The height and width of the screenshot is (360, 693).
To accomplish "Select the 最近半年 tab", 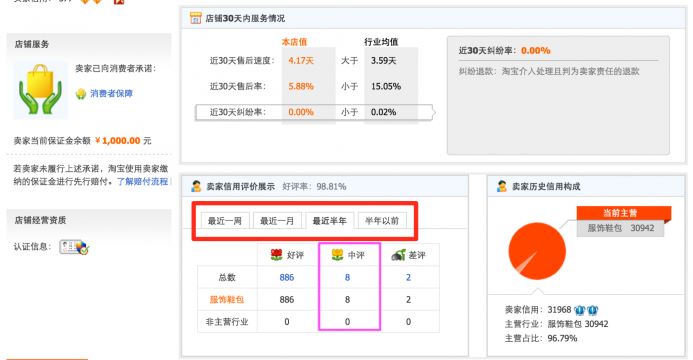I will coord(330,220).
